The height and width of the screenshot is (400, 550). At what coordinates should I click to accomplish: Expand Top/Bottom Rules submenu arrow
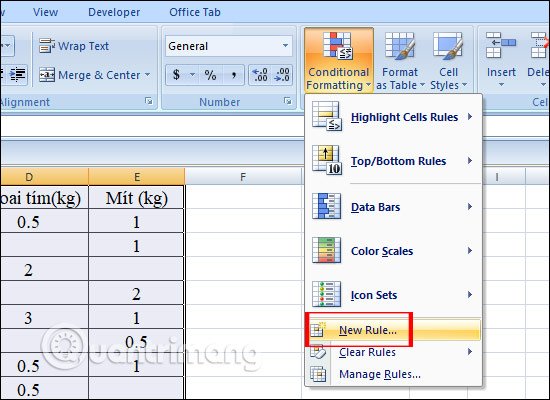470,161
